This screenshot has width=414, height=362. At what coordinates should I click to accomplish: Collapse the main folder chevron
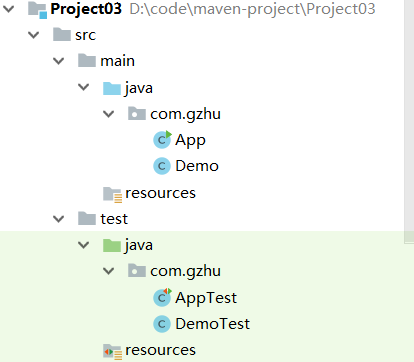(59, 61)
